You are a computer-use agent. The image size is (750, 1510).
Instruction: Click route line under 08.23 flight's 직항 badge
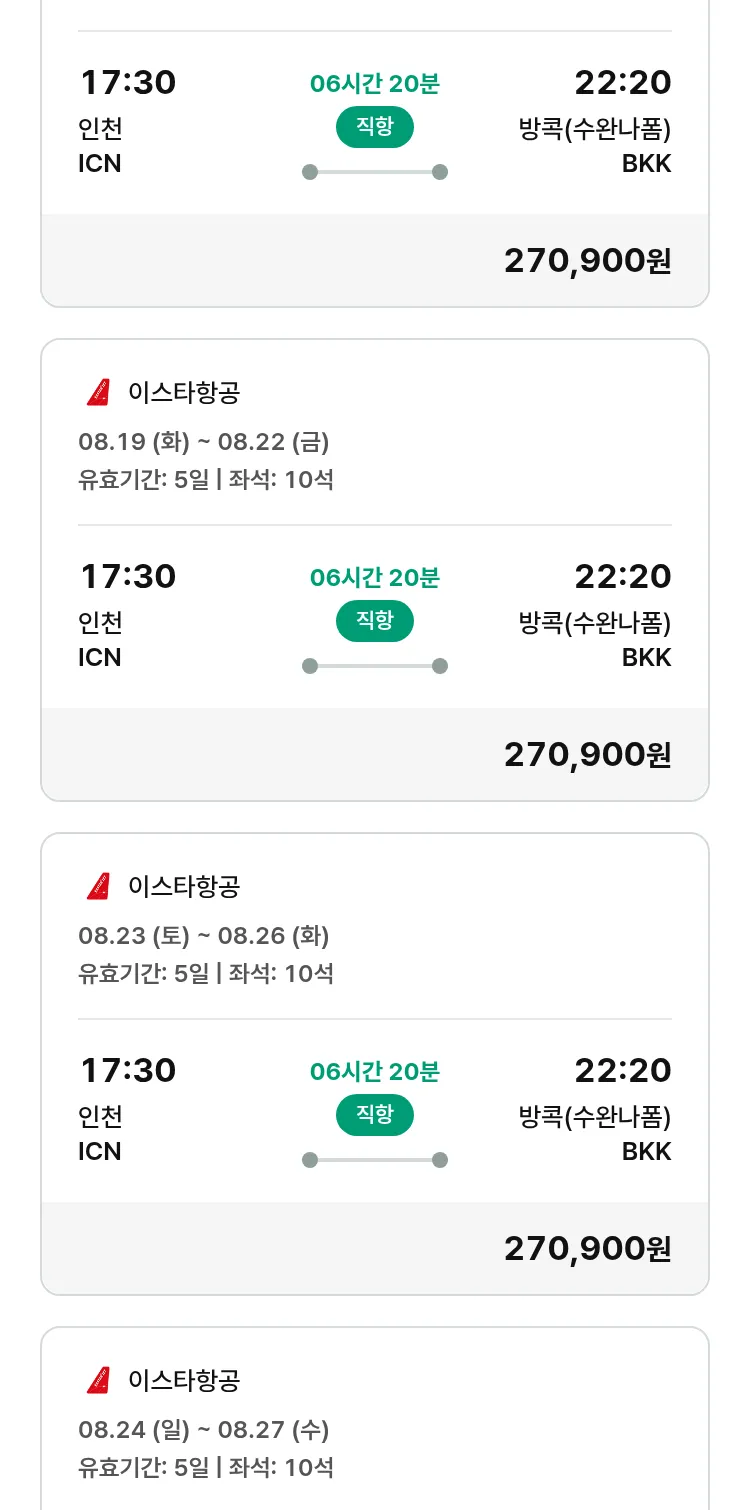(375, 1160)
